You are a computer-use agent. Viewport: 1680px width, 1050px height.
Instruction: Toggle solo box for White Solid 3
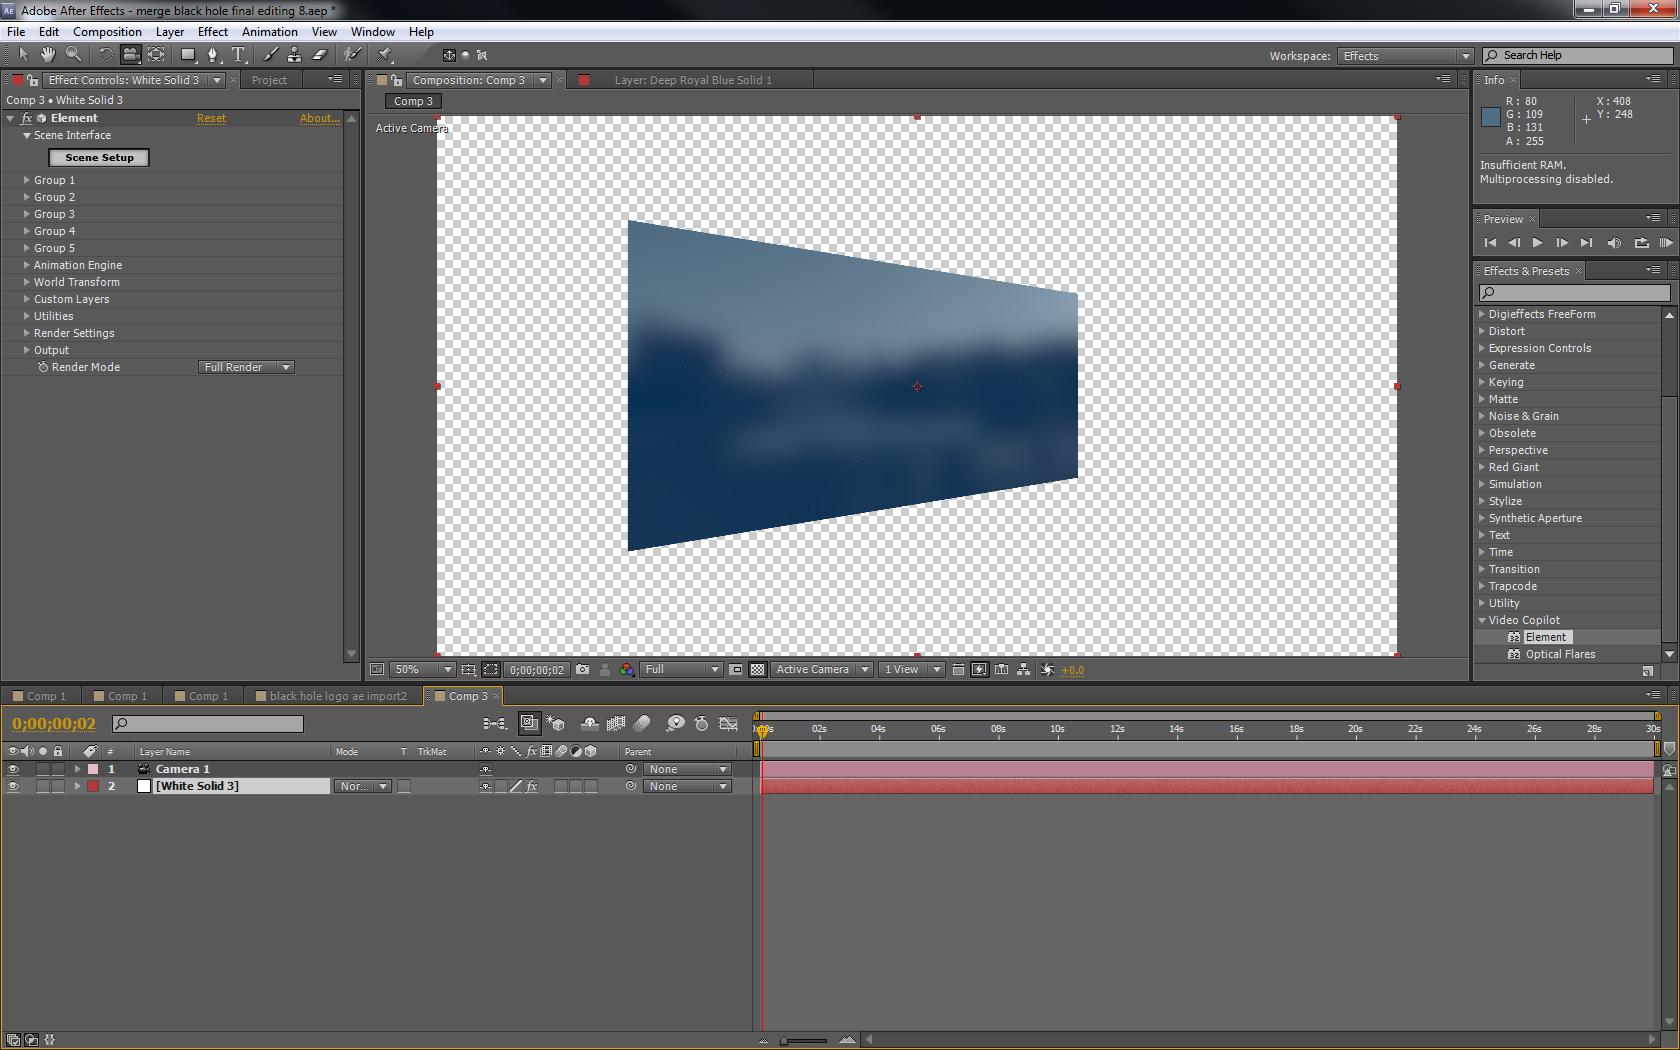43,786
